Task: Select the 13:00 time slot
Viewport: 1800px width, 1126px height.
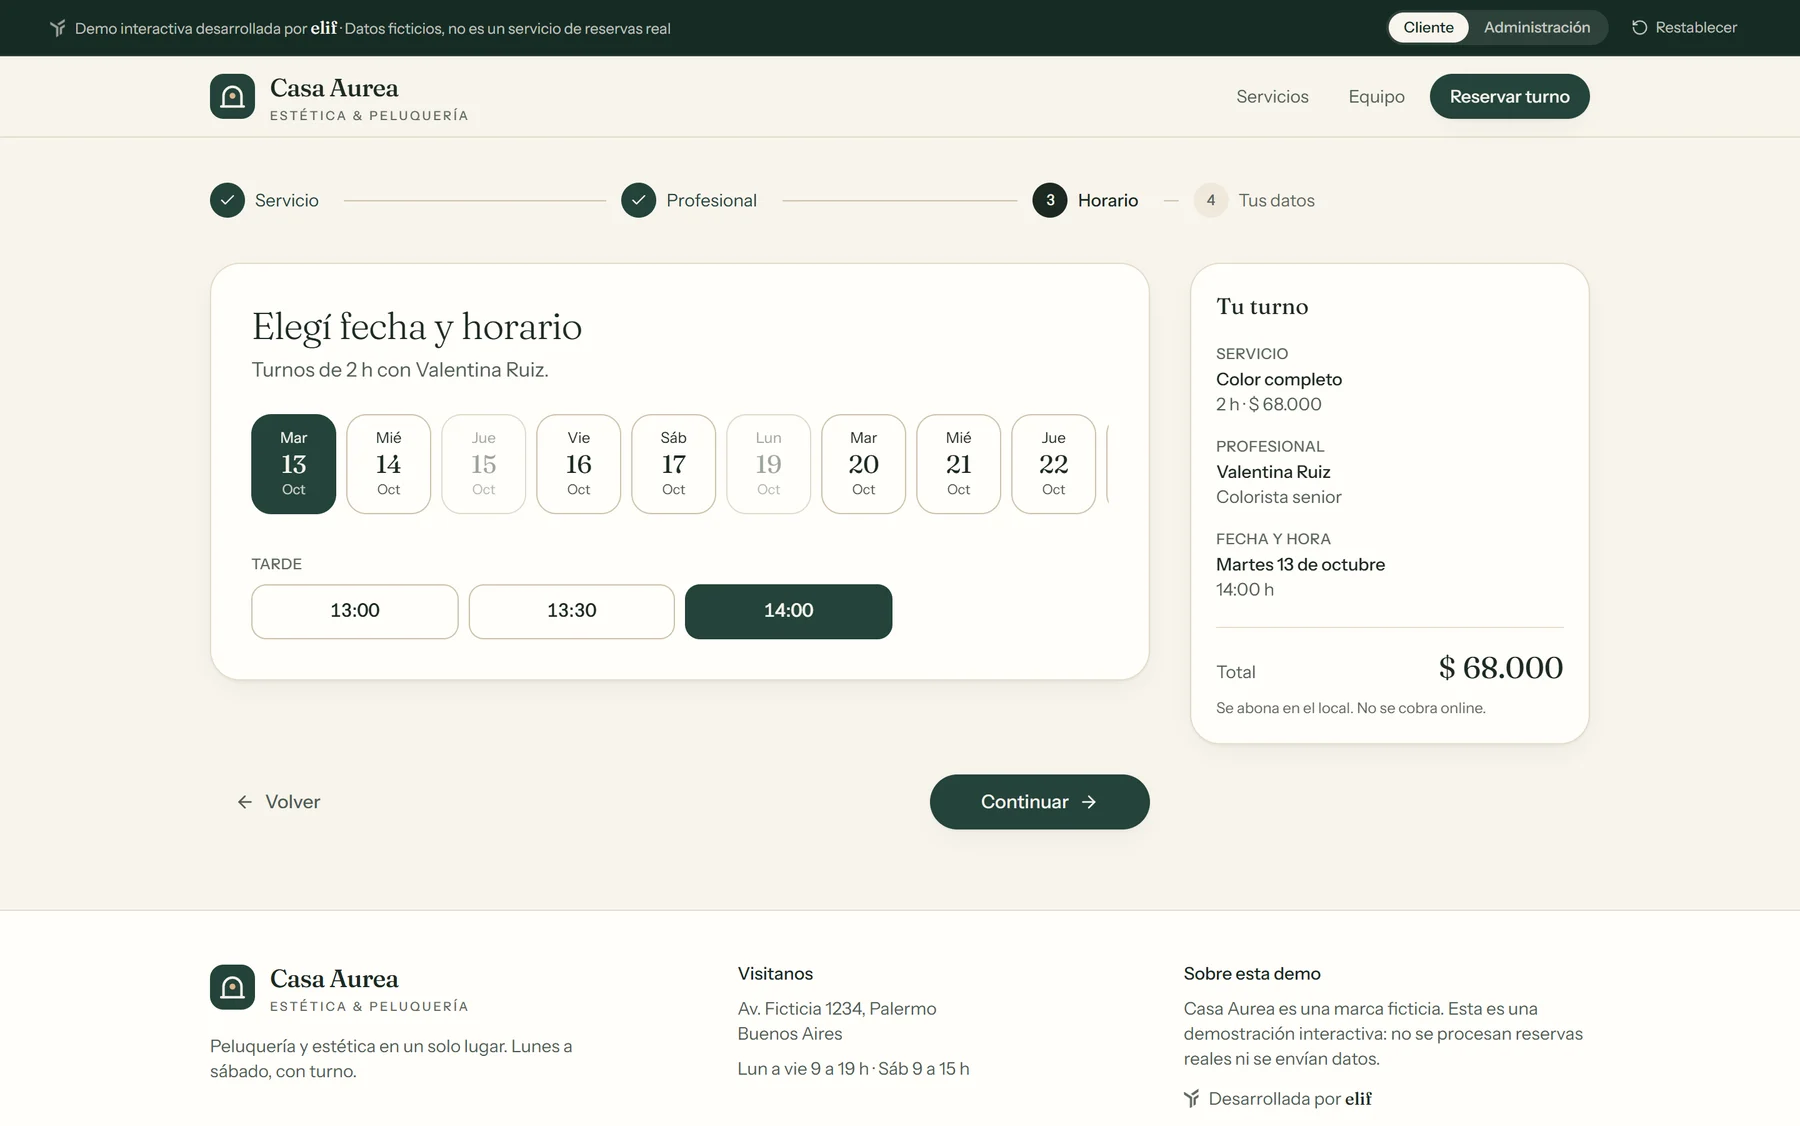Action: pos(355,611)
